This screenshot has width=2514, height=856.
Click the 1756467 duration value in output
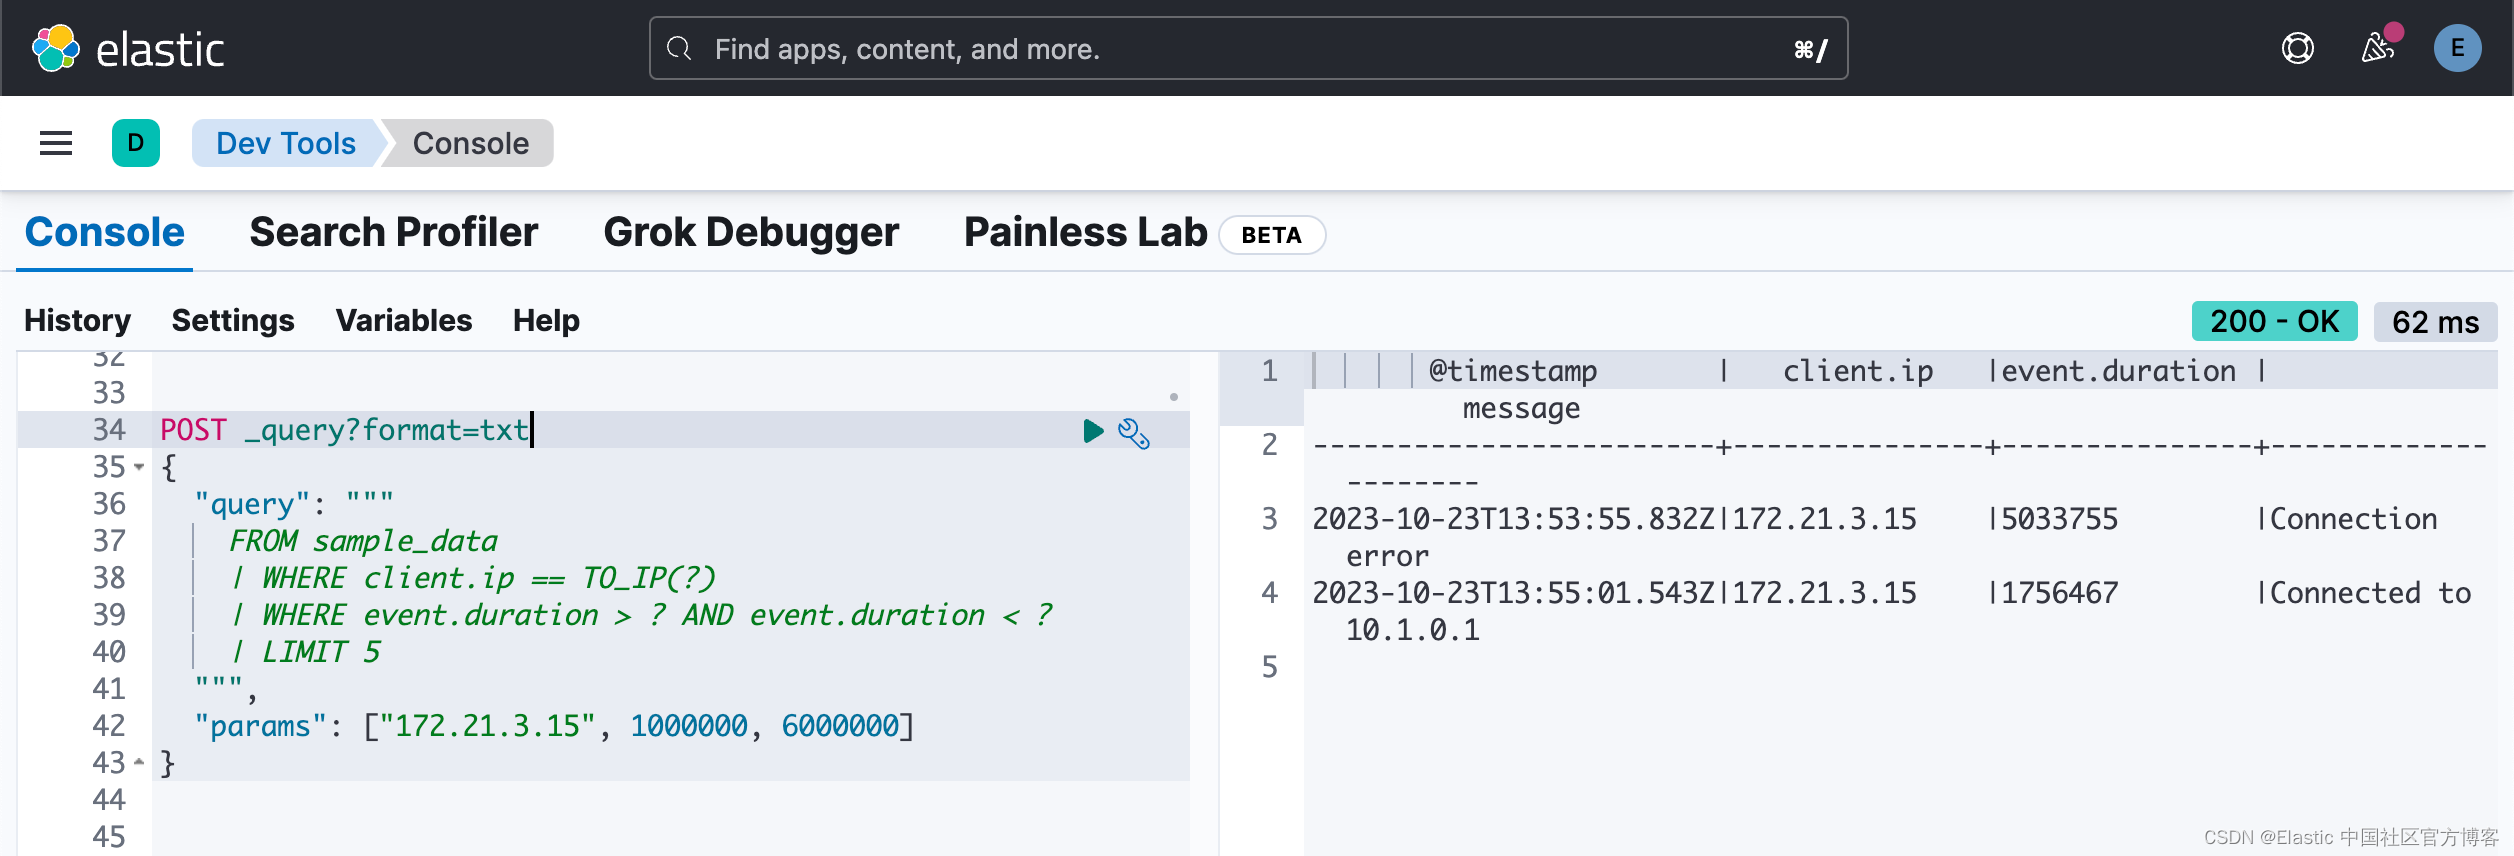2060,593
